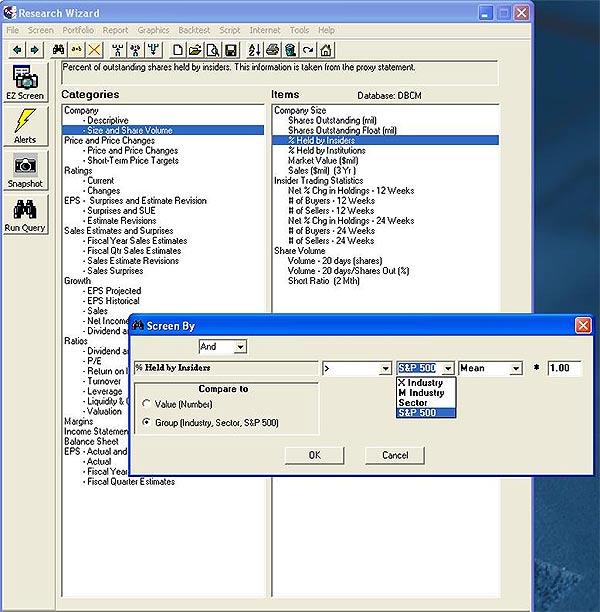Click the new blank document toolbar icon

(x=177, y=49)
